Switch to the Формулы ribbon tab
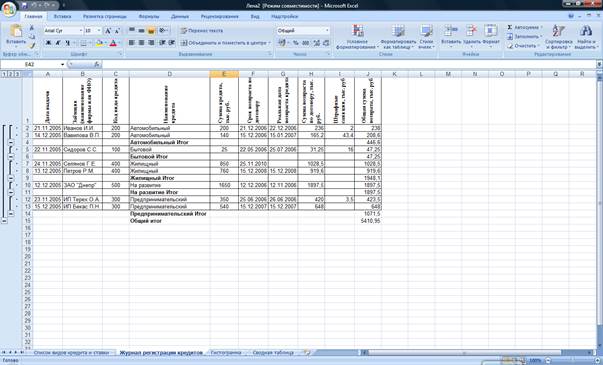Viewport: 603px width, 365px height. (148, 17)
